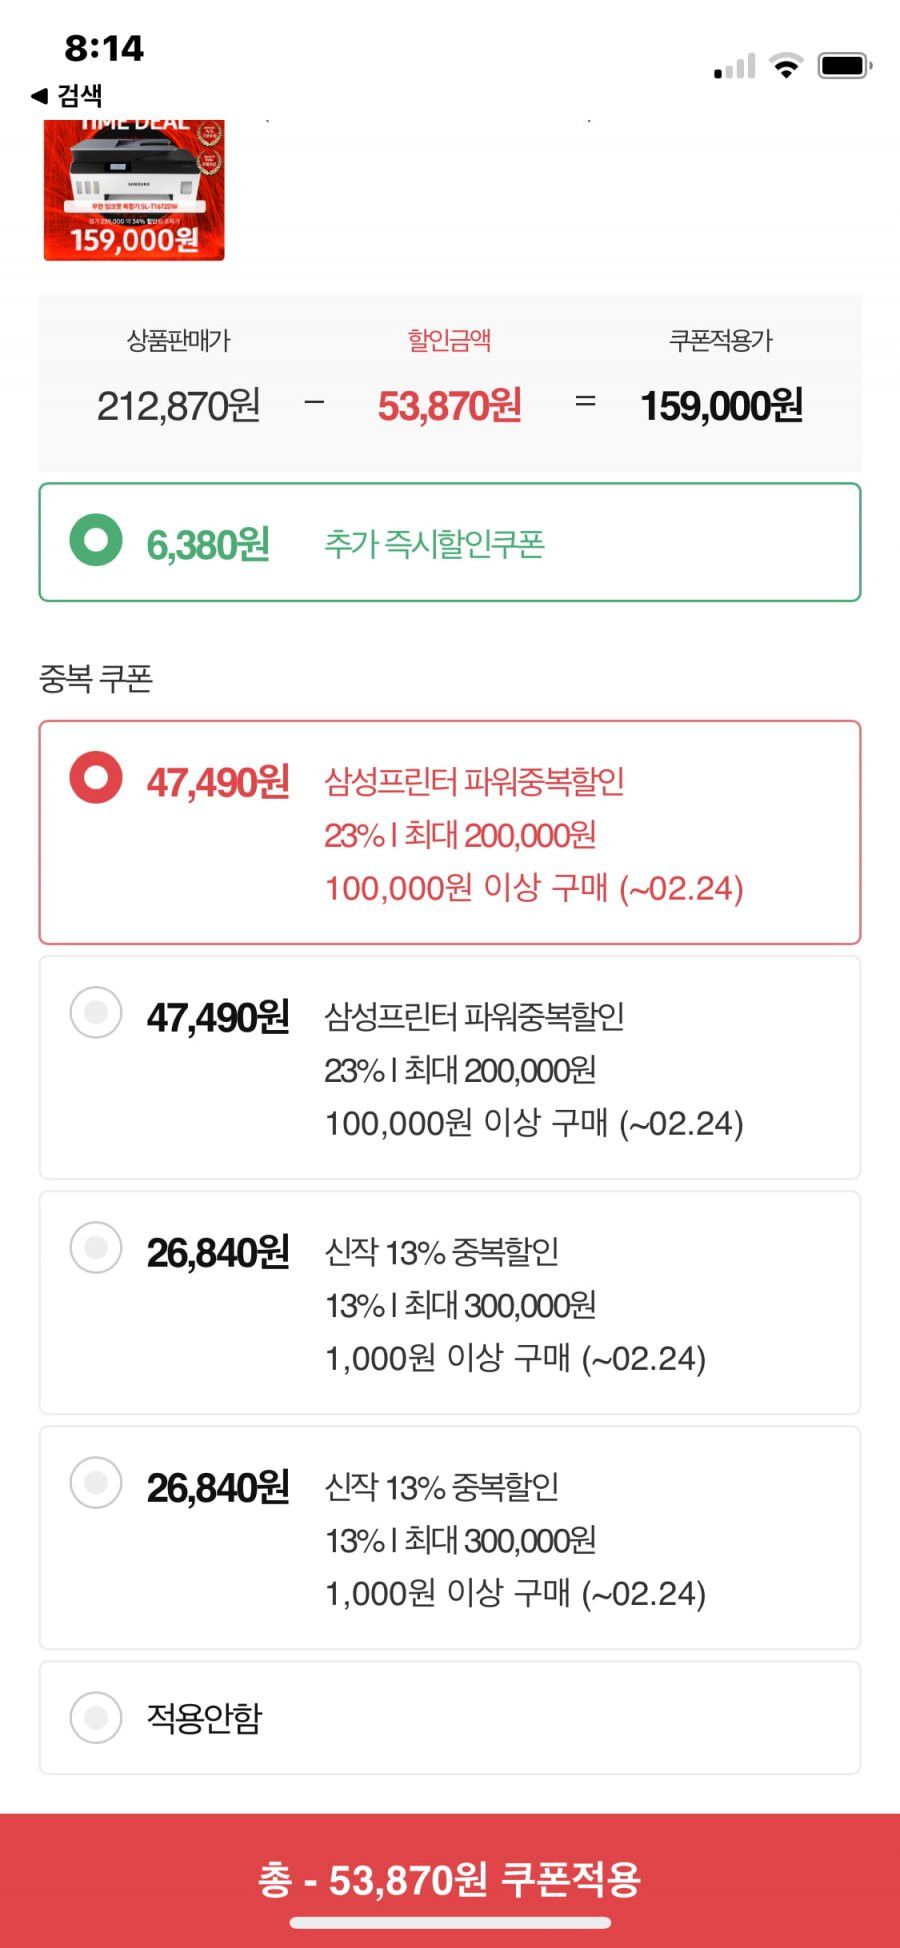Tap the 추가 즉시할인쿠폰 label
The width and height of the screenshot is (900, 1948).
(x=434, y=544)
